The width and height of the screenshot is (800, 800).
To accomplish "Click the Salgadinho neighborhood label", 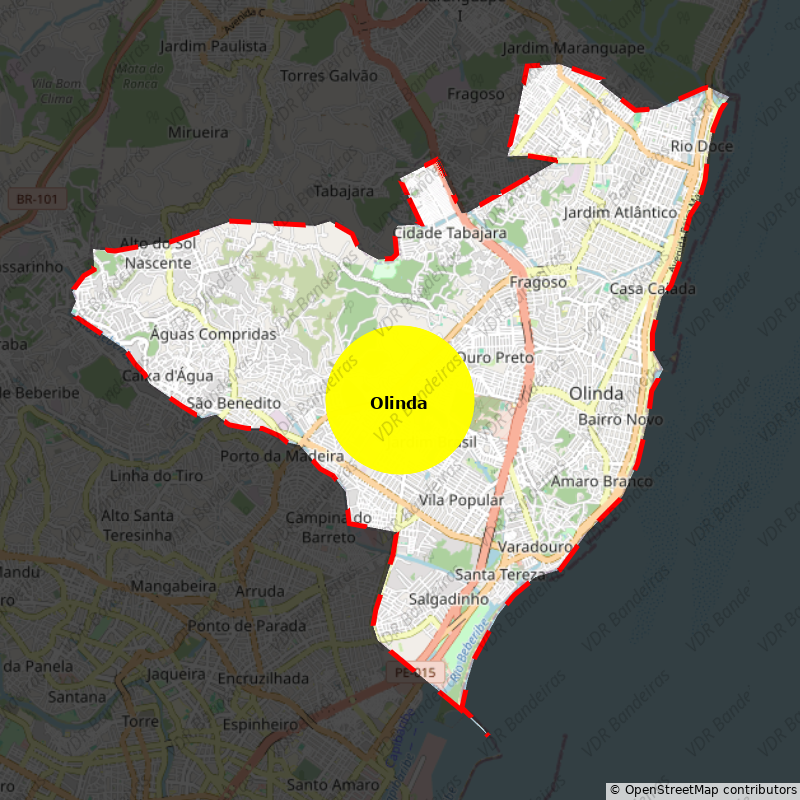I will (x=448, y=599).
